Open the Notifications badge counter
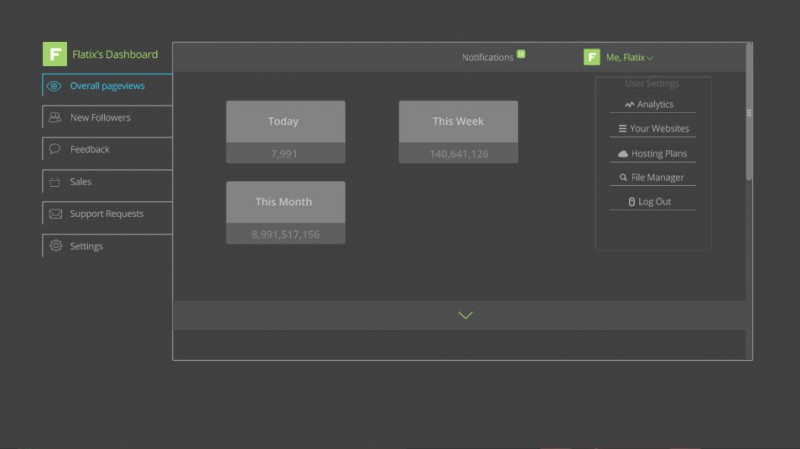Viewport: 800px width, 449px height. pos(521,54)
